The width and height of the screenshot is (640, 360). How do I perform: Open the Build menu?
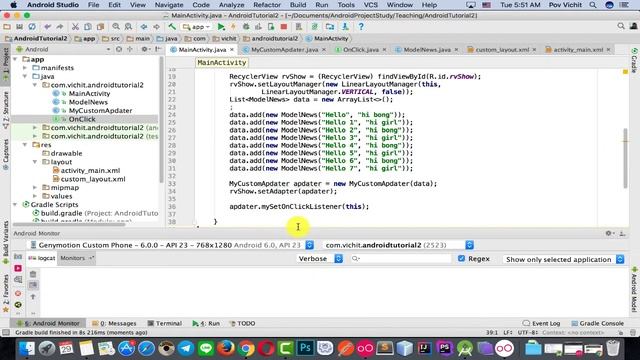pyautogui.click(x=298, y=5)
